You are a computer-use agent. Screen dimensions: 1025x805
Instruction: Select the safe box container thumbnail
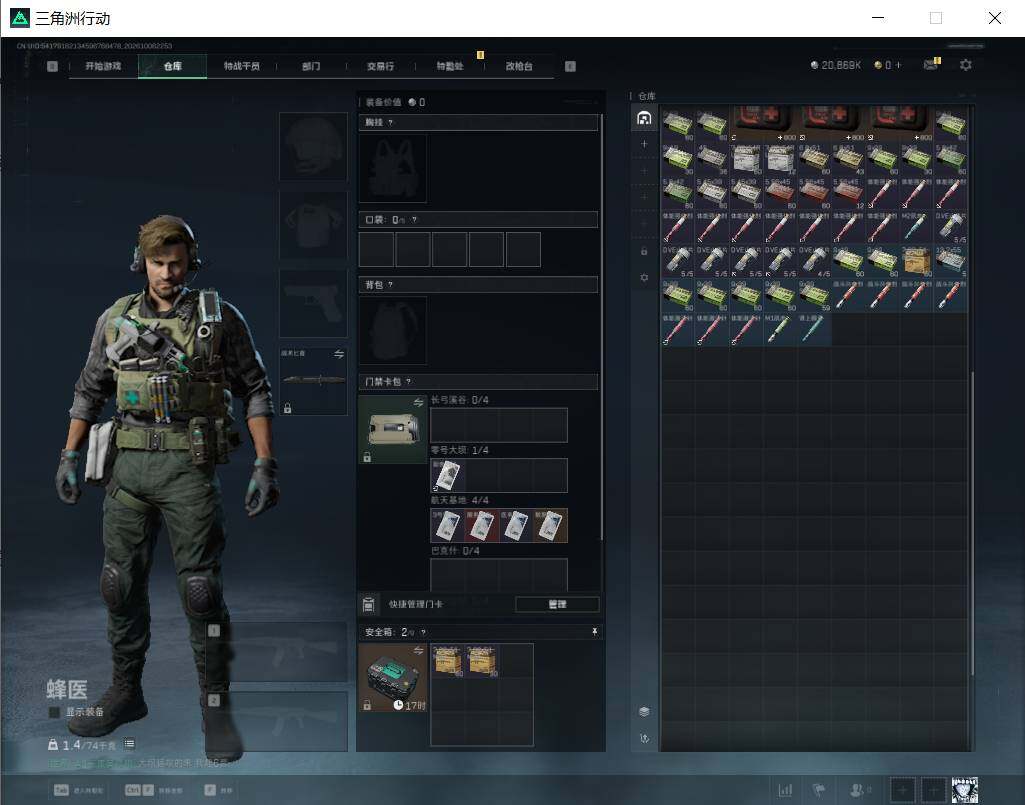pyautogui.click(x=393, y=678)
